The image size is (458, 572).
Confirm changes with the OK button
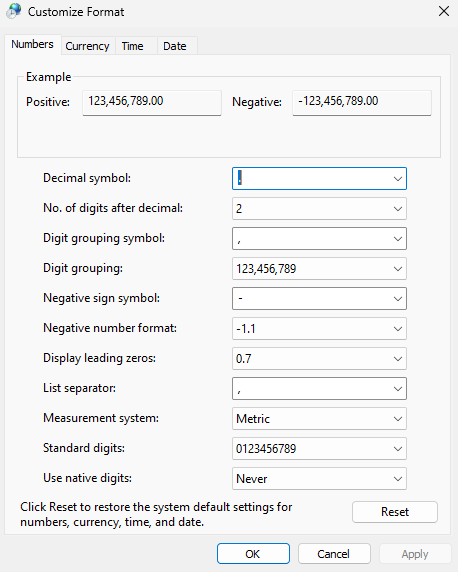(253, 554)
